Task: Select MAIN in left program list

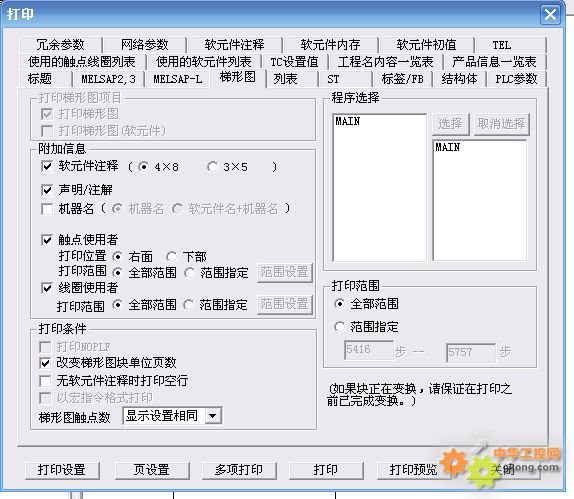Action: (x=348, y=122)
